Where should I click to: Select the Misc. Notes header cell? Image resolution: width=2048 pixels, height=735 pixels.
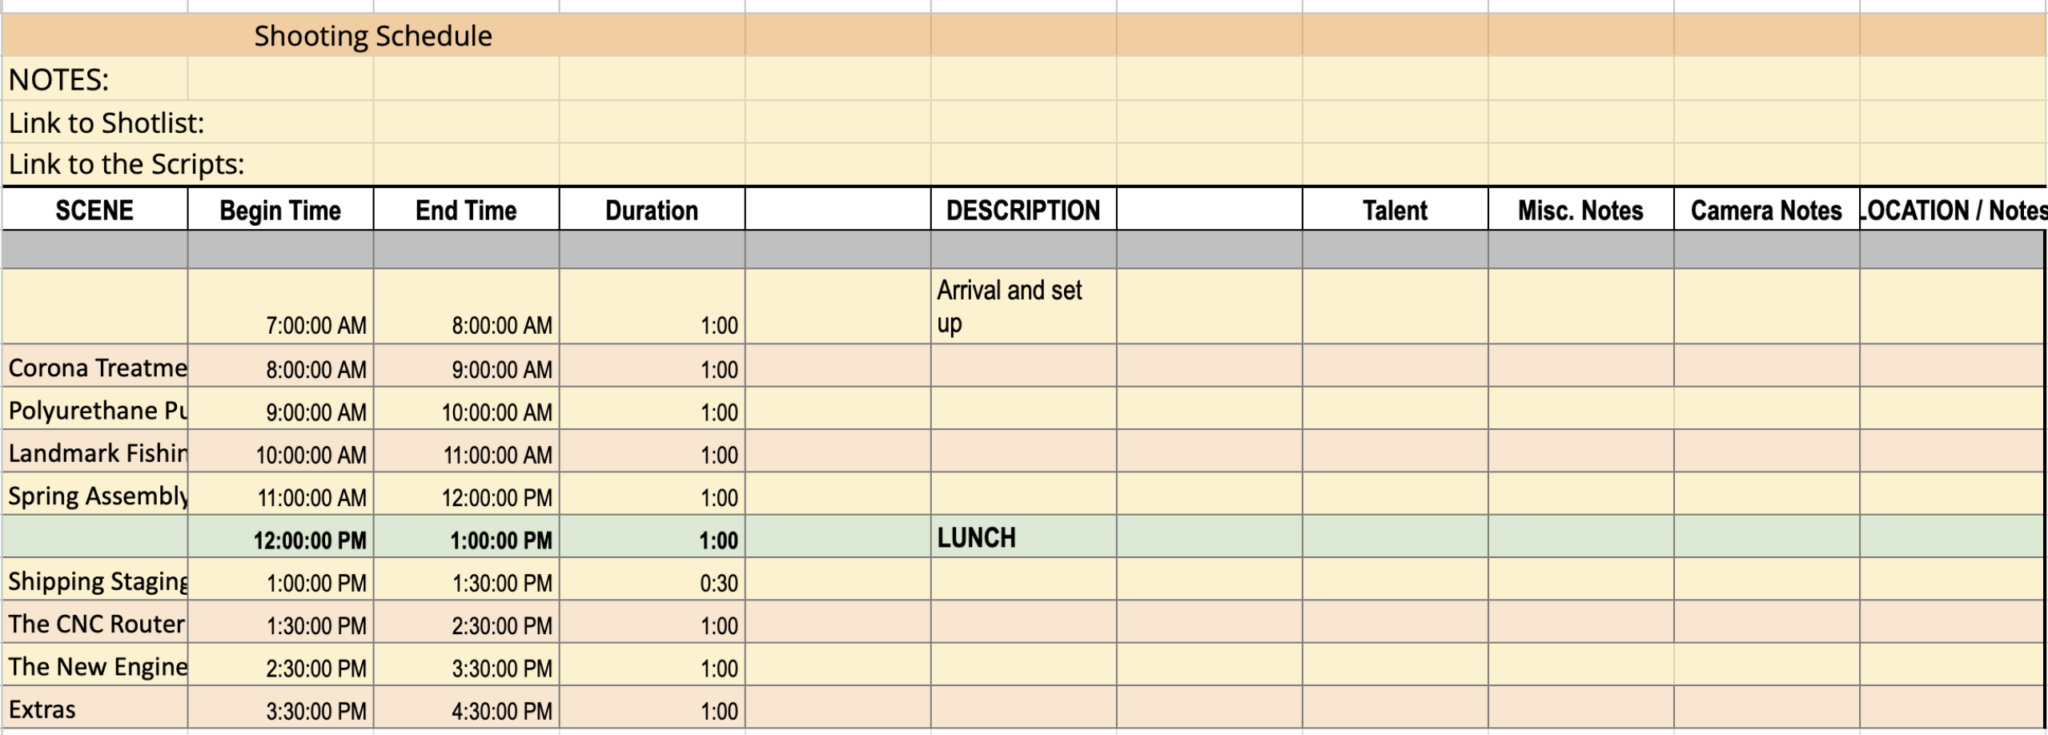point(1580,211)
